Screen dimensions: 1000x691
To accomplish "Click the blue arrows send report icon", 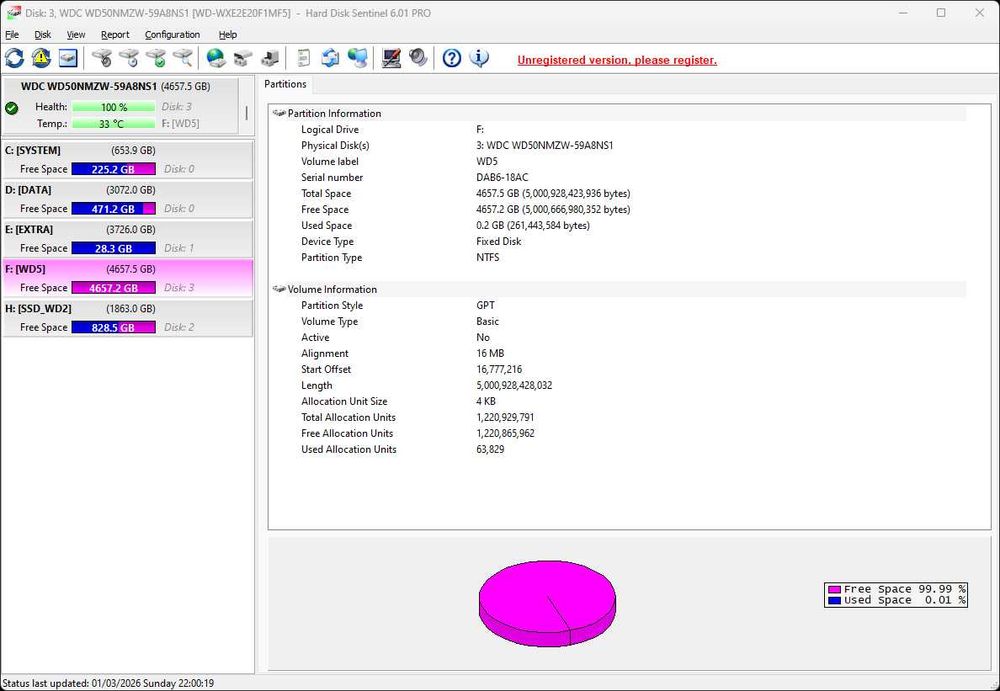I will 330,58.
